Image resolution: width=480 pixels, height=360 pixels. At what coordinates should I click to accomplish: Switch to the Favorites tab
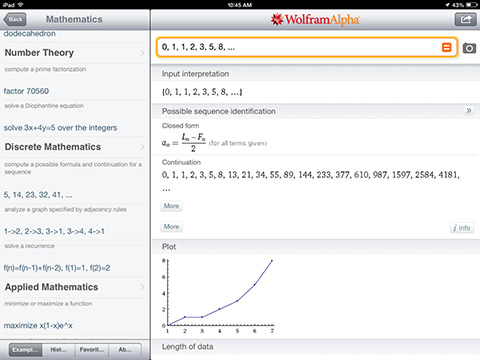(x=92, y=350)
